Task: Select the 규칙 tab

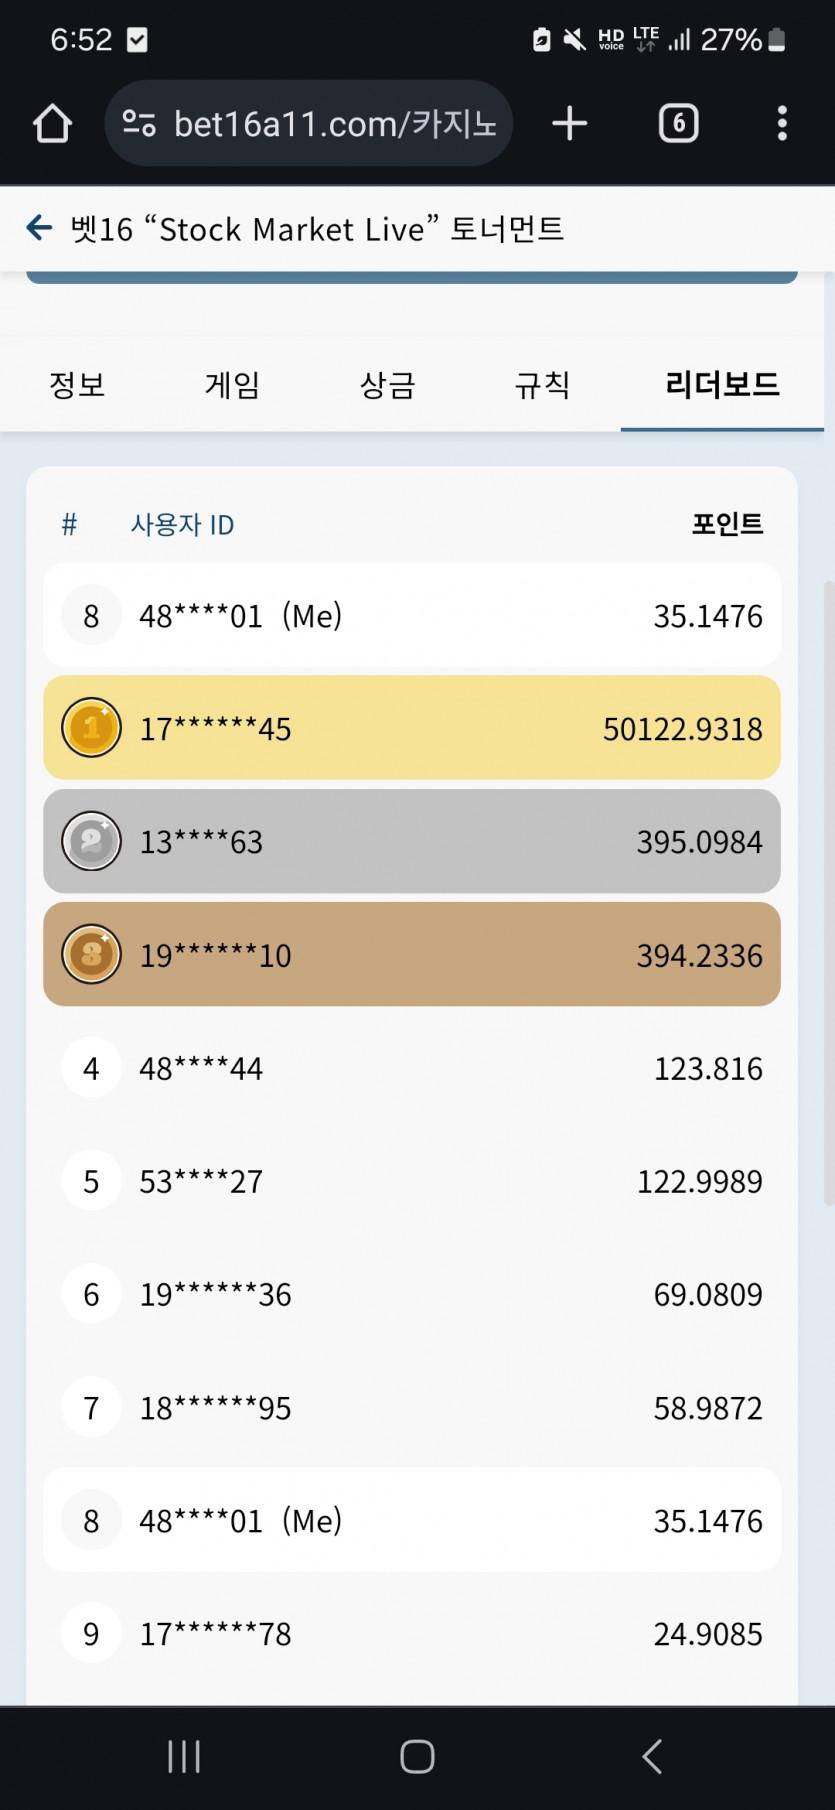Action: (542, 385)
